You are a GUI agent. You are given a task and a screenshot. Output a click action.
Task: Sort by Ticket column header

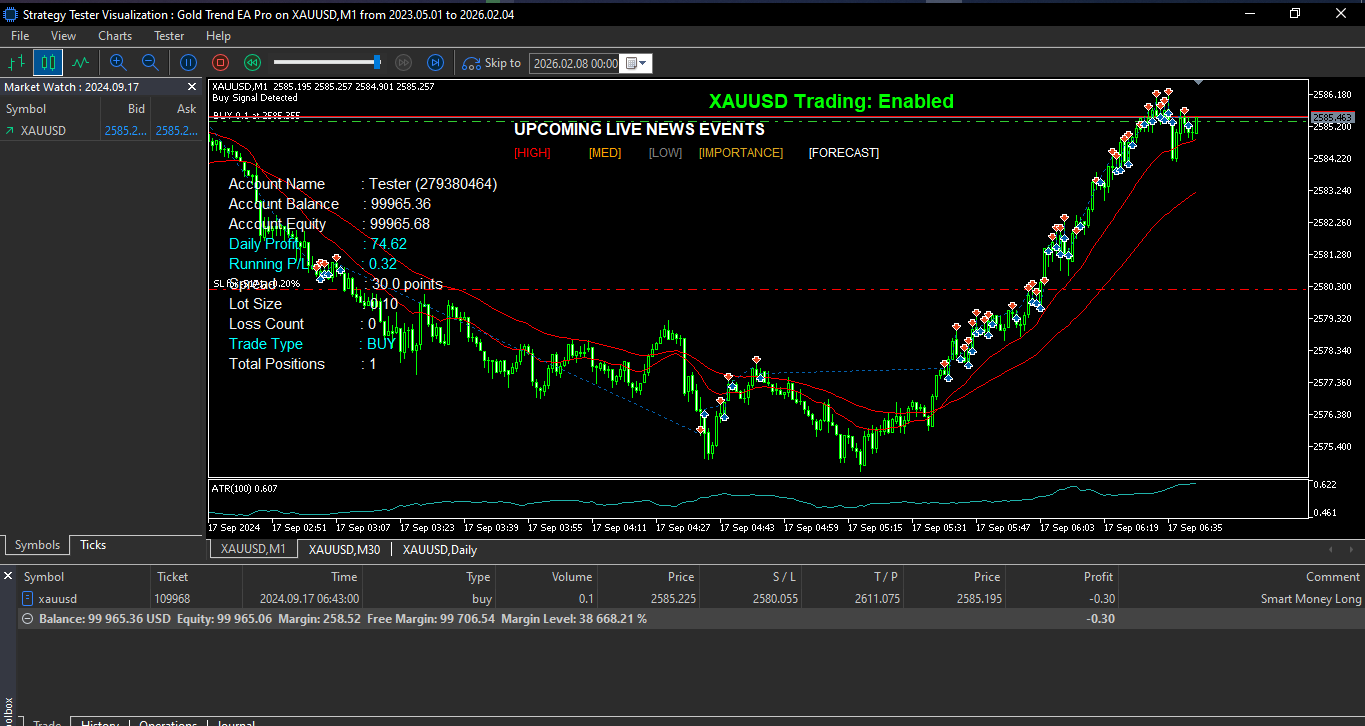click(172, 577)
